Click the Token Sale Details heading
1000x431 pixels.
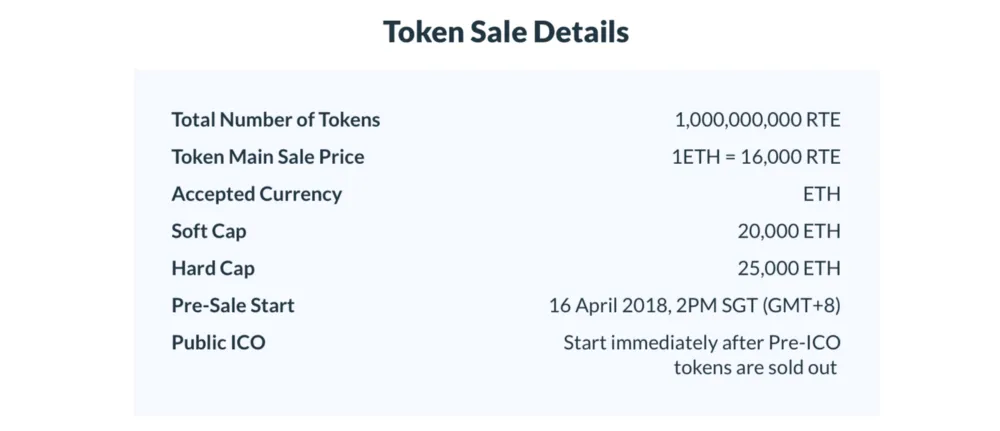click(x=506, y=32)
